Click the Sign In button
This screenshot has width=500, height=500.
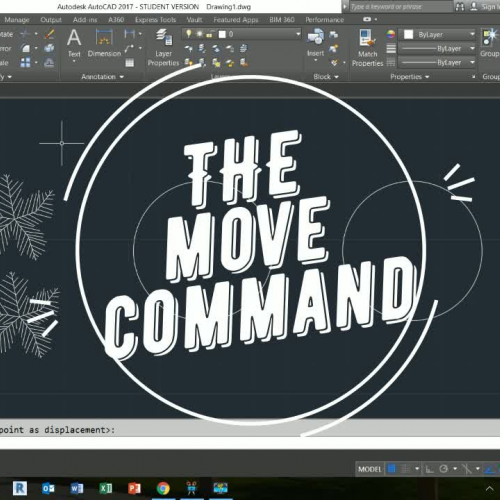[485, 6]
